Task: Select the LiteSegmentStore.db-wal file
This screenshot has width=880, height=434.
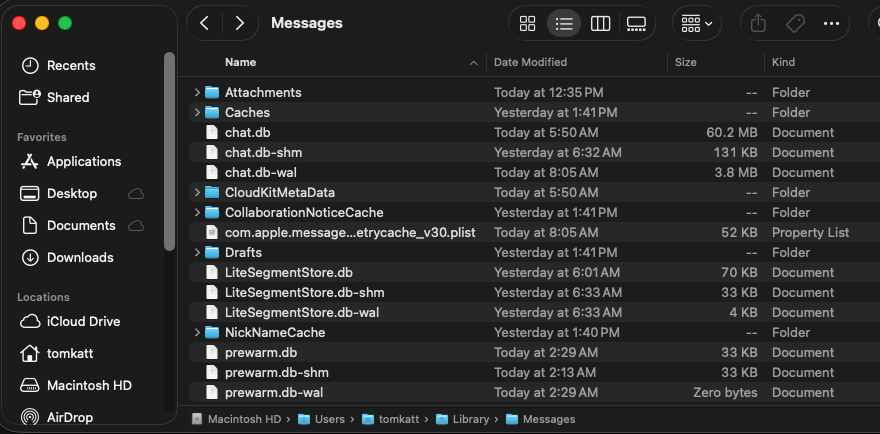Action: [302, 313]
